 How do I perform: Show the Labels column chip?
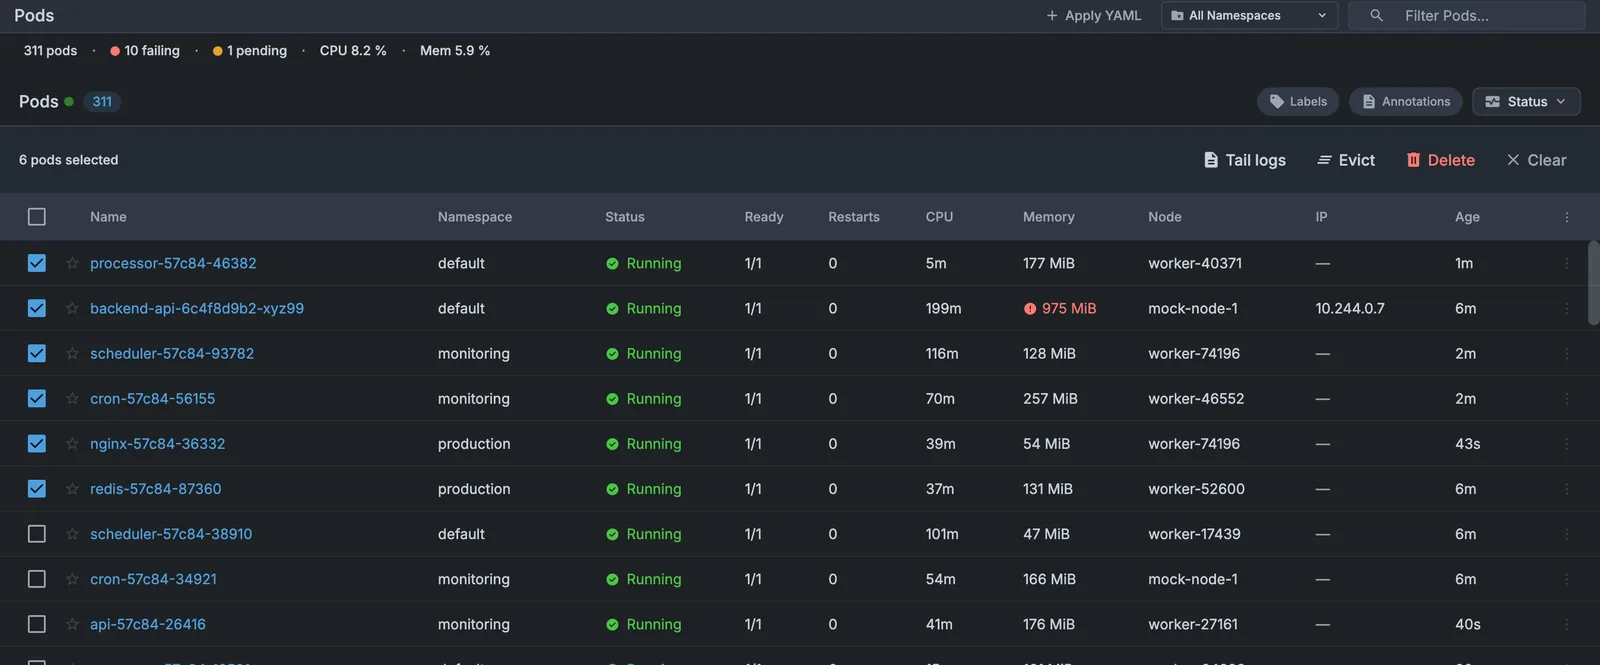click(x=1298, y=102)
